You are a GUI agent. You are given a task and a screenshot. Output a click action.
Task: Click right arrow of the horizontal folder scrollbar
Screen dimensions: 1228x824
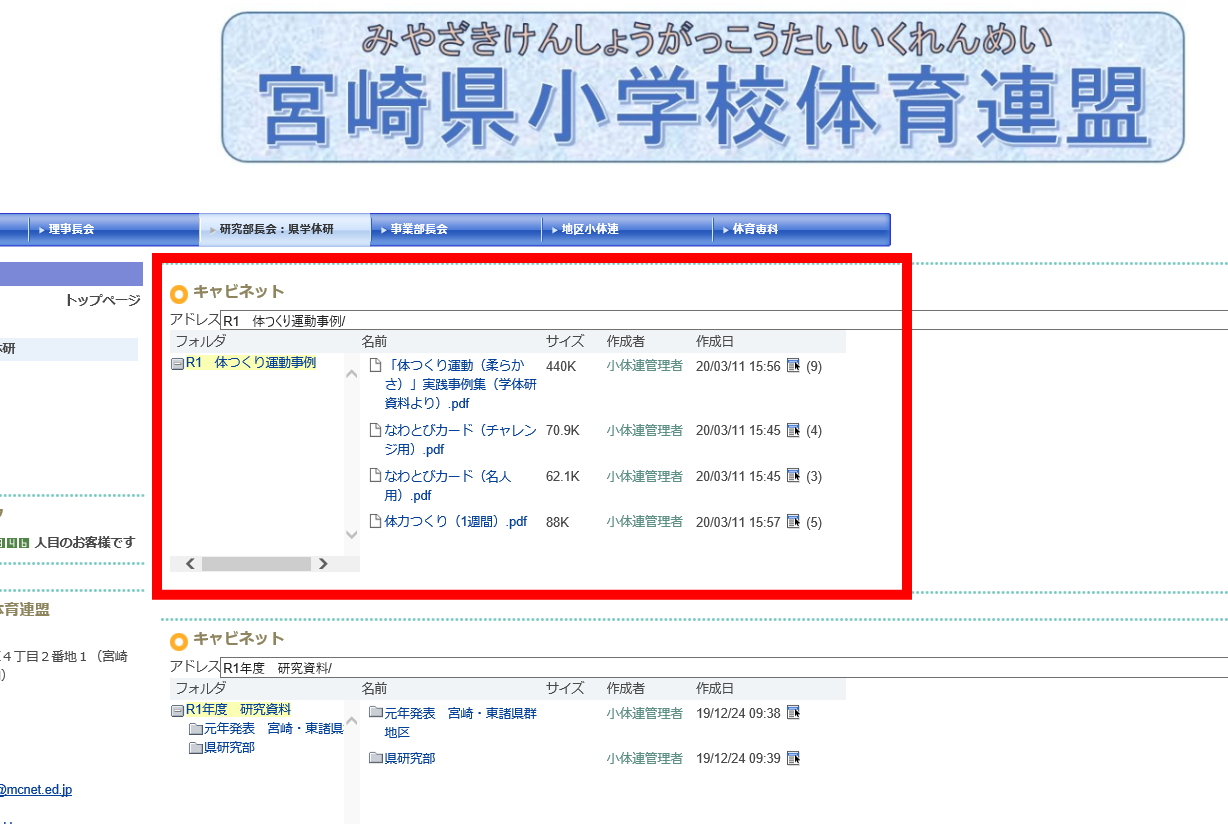click(x=323, y=564)
